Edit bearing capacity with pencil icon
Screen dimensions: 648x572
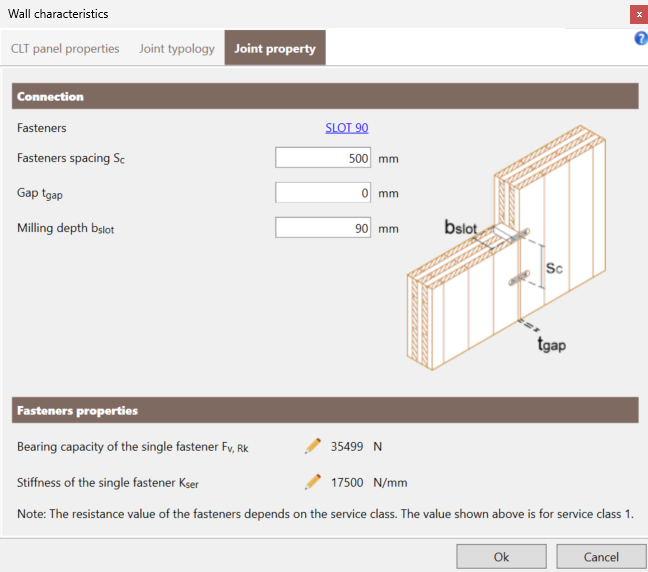pyautogui.click(x=312, y=446)
